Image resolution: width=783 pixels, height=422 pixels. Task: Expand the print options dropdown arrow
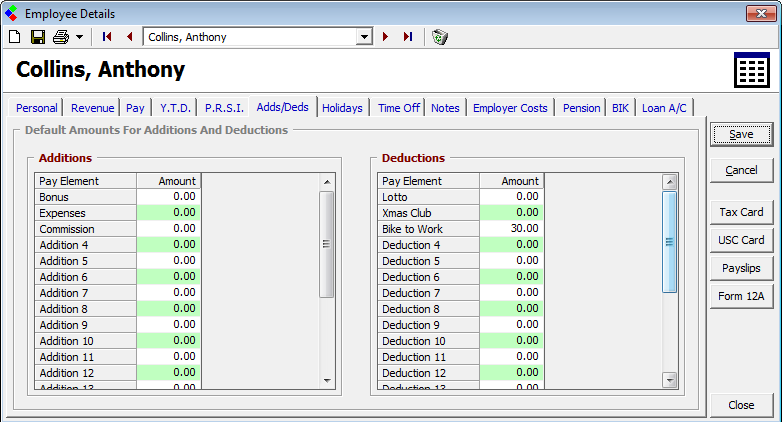78,37
